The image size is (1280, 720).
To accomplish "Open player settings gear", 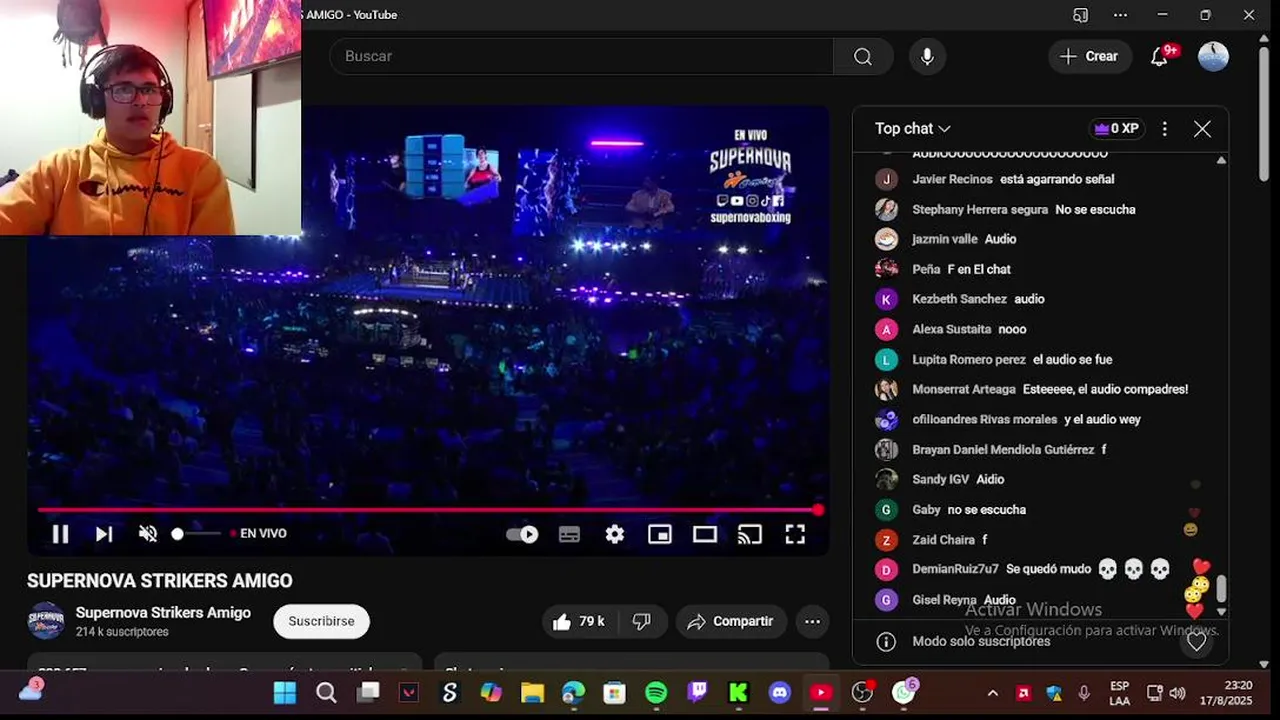I will [615, 534].
